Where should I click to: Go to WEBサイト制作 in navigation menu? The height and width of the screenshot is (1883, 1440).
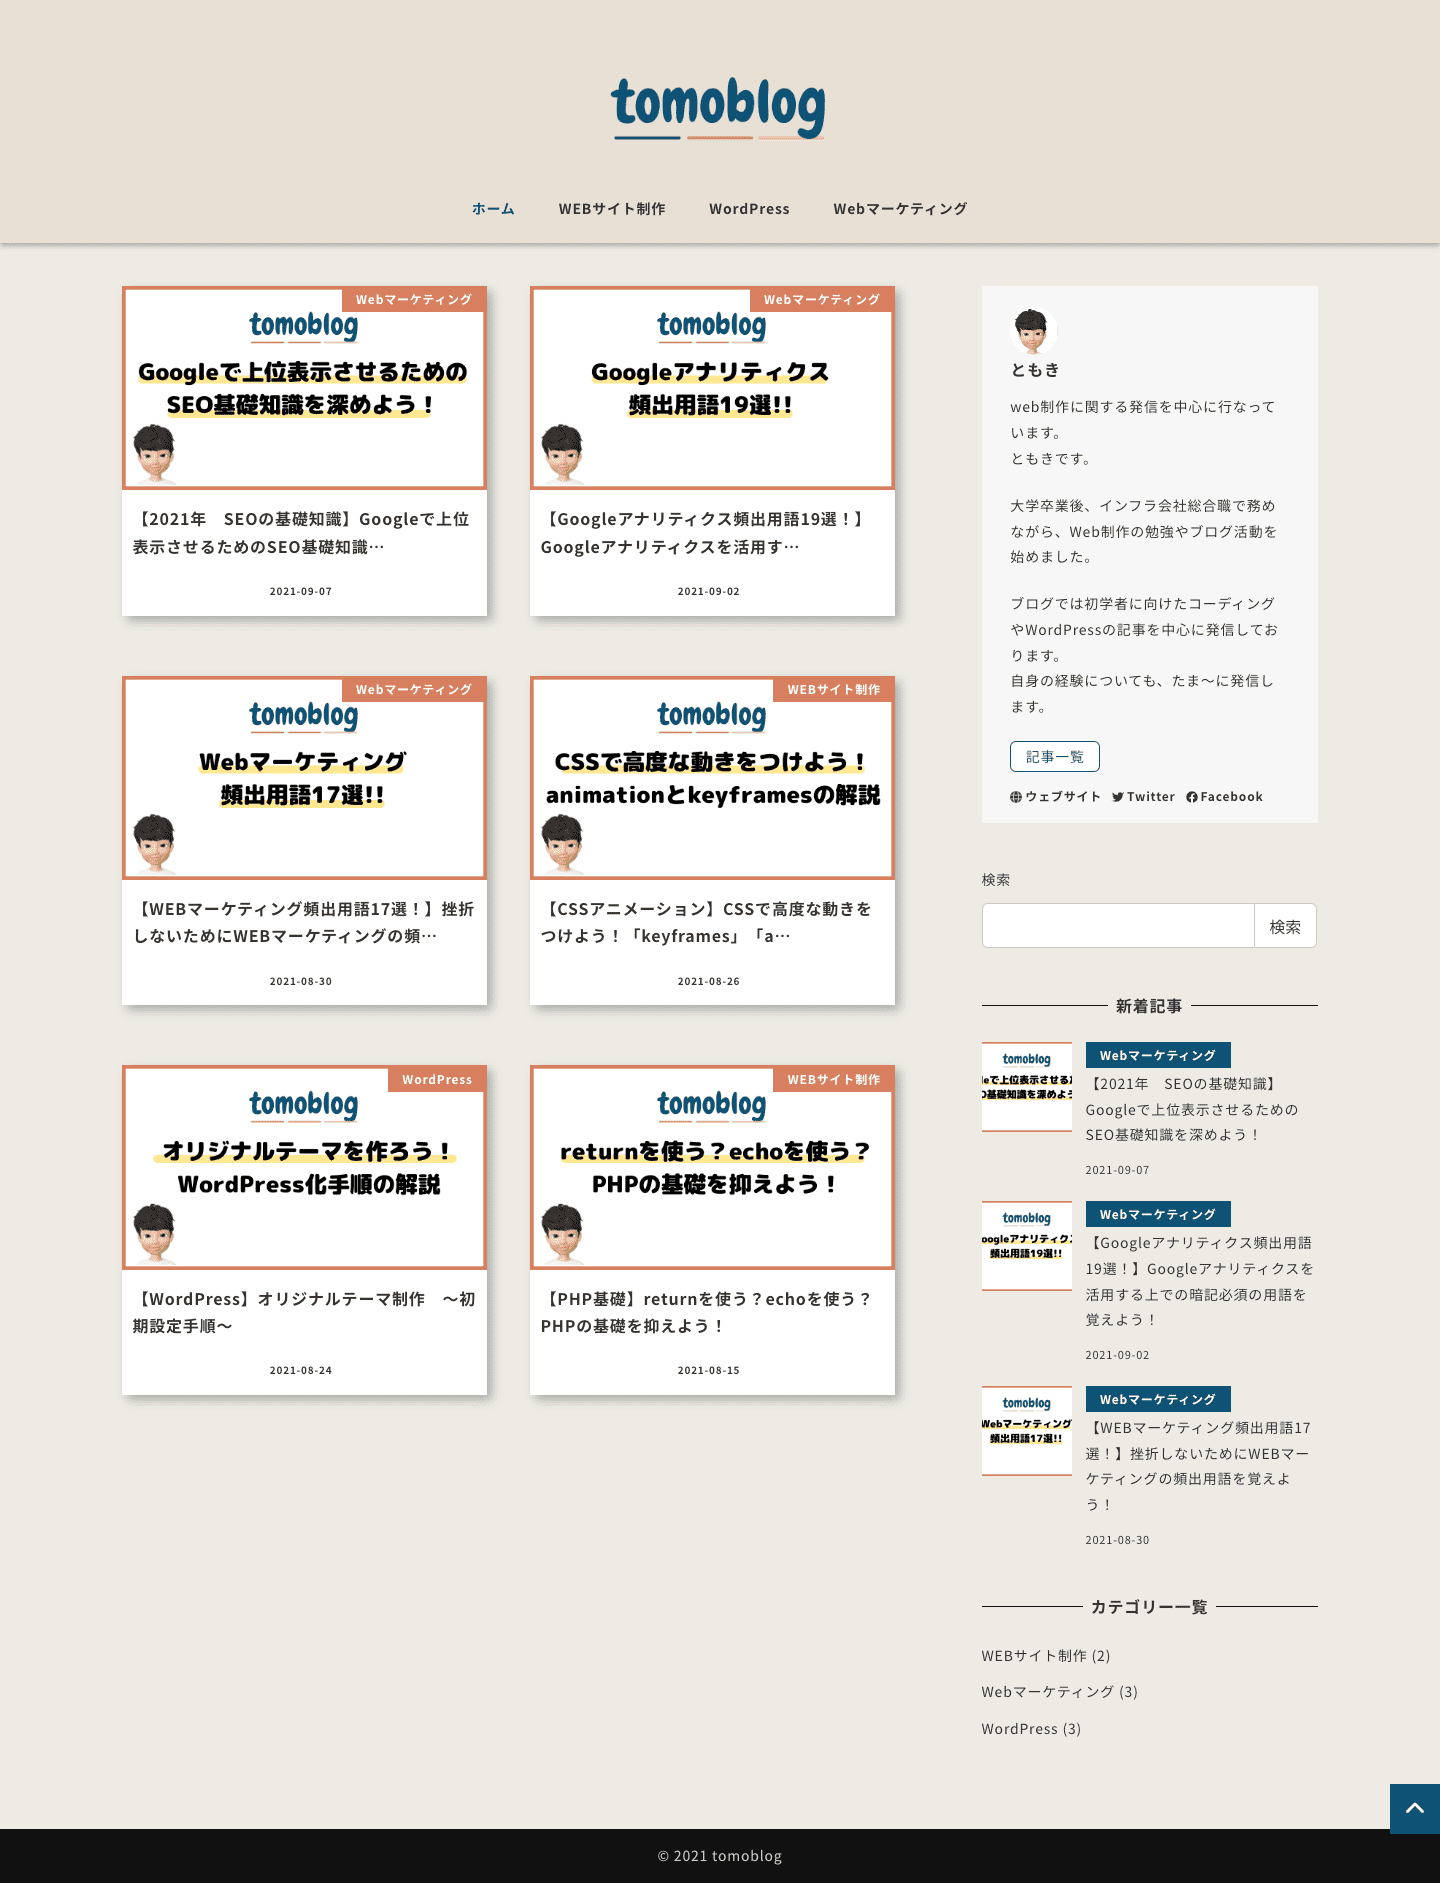click(x=611, y=209)
